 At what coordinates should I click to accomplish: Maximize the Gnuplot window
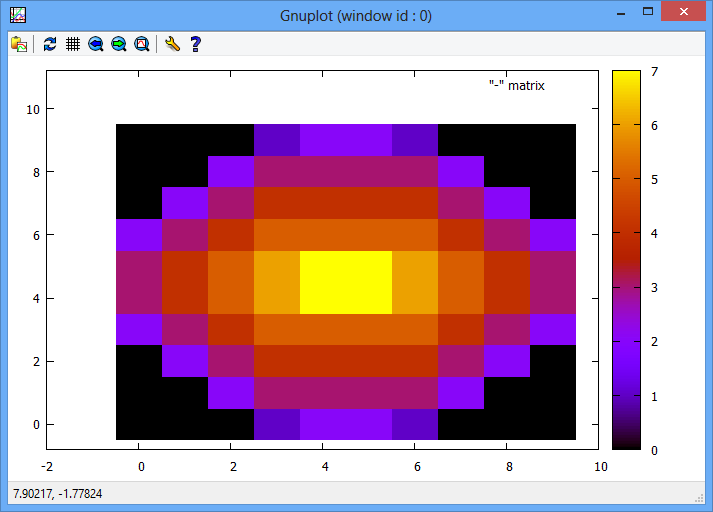pyautogui.click(x=648, y=11)
